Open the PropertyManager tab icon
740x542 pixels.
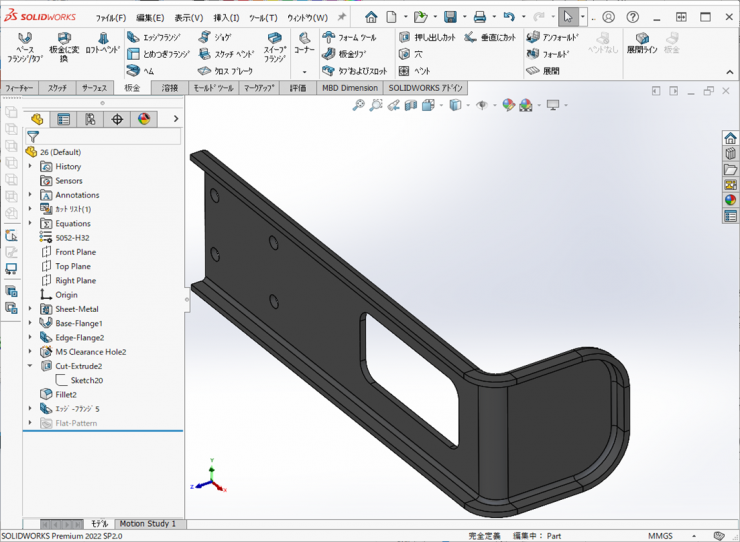tap(64, 119)
